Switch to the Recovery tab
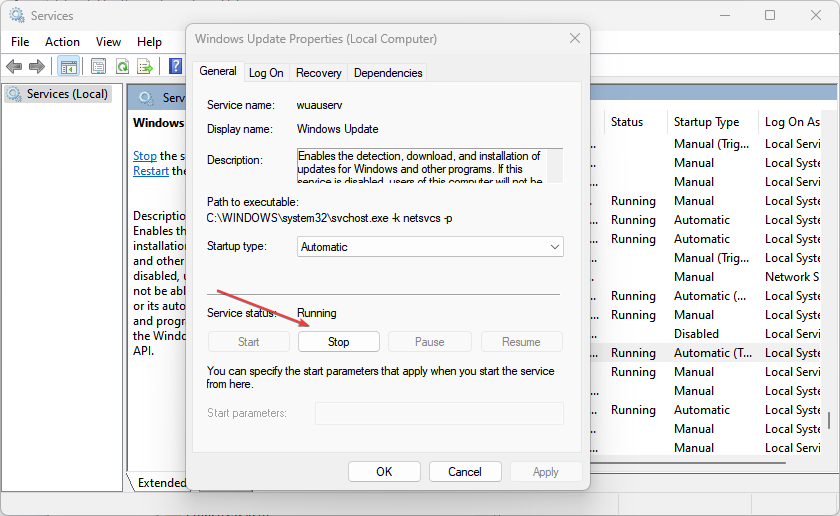Screen dimensions: 840x516 [318, 73]
